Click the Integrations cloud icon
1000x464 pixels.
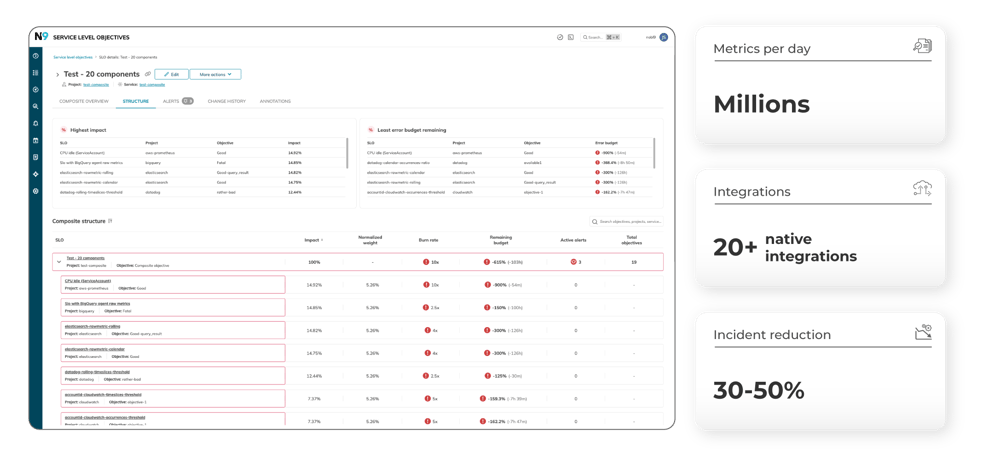point(921,189)
